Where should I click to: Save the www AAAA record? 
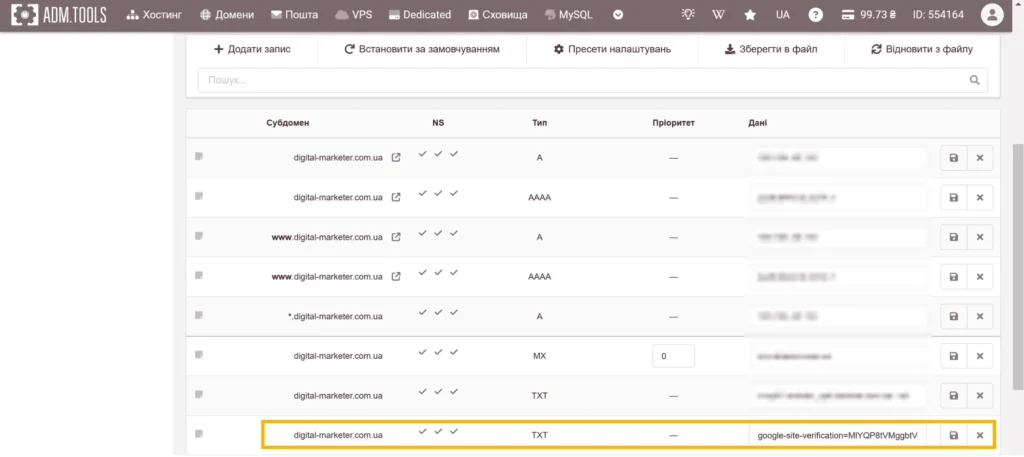[953, 277]
